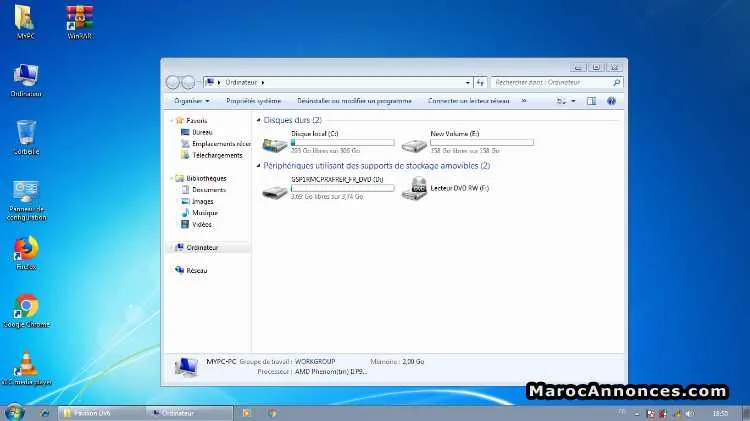This screenshot has width=750, height=421.
Task: Open the MyPC folder on desktop
Action: point(24,22)
